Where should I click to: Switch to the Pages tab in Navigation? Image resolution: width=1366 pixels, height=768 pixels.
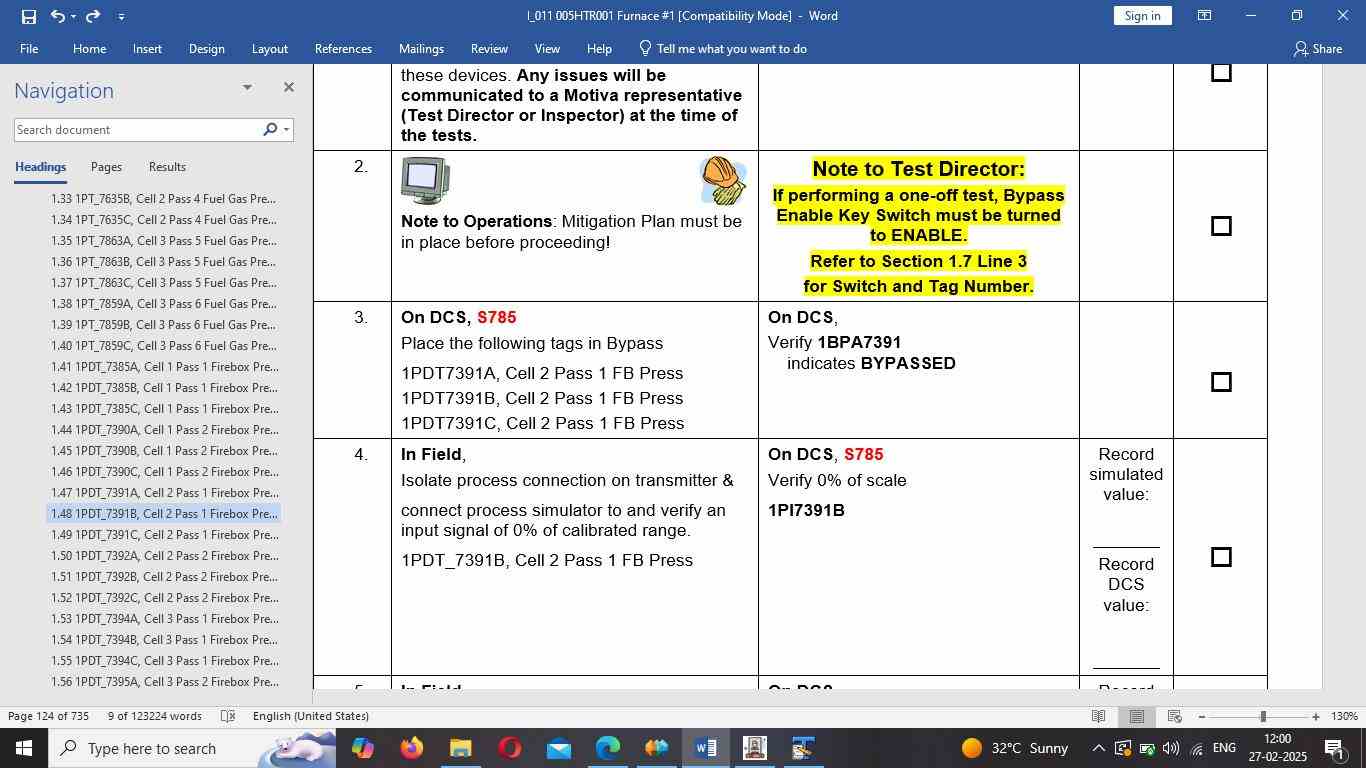(106, 167)
